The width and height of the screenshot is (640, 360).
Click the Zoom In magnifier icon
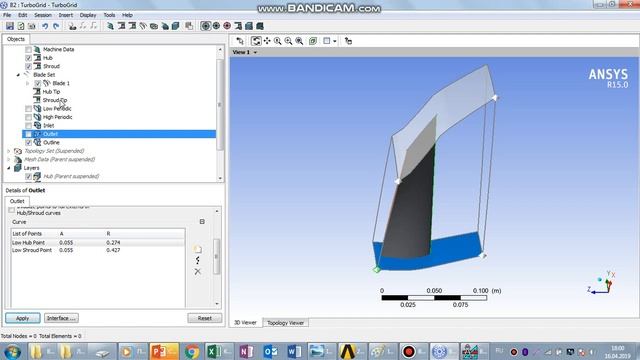pyautogui.click(x=278, y=41)
